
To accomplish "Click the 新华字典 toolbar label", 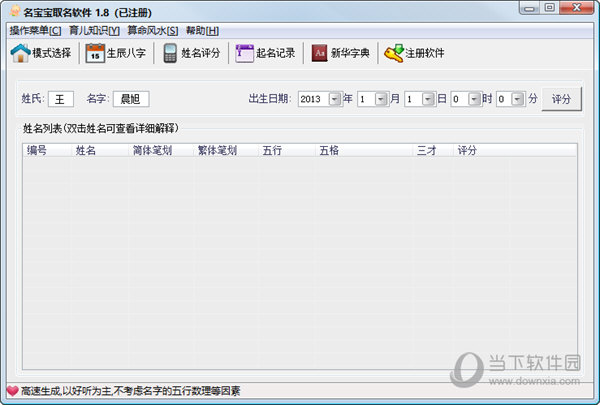I will (350, 53).
